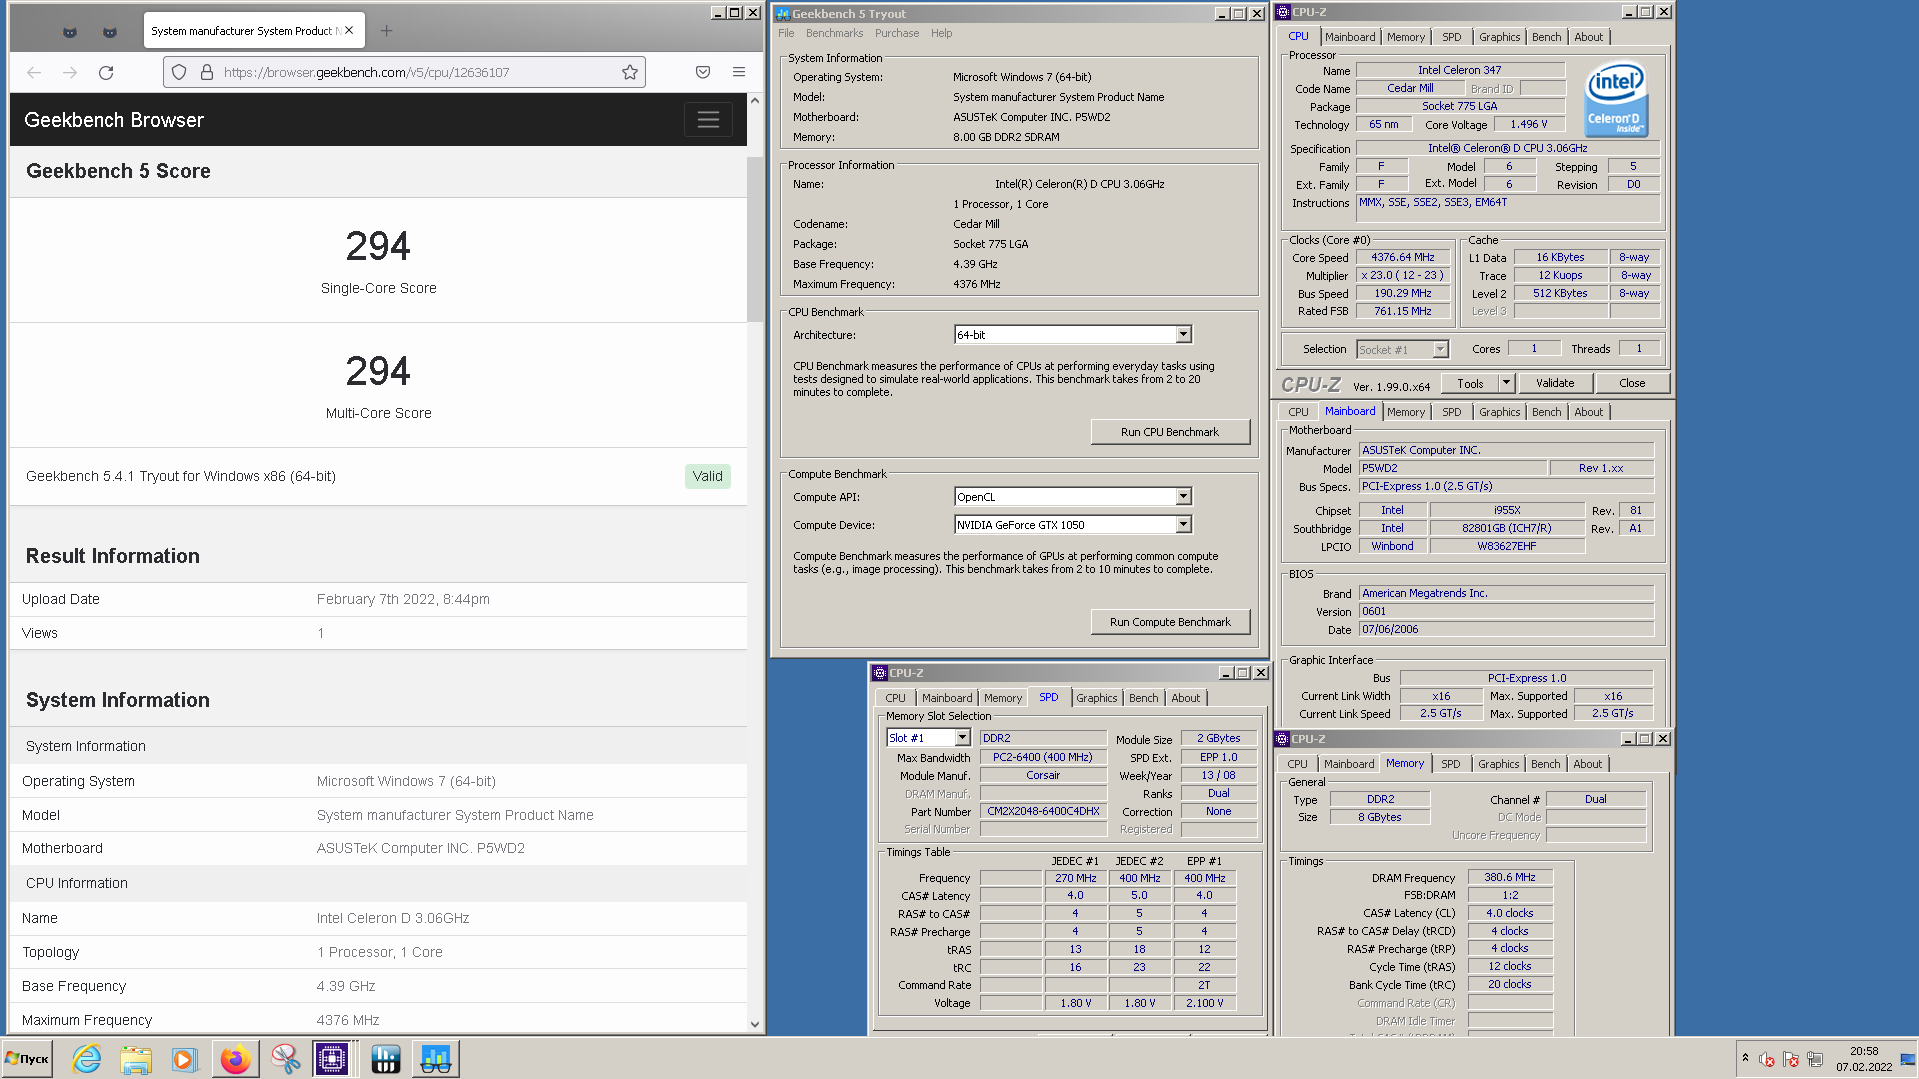The height and width of the screenshot is (1079, 1919).
Task: Click the Core Speed 4376.64 MHz value
Action: click(1402, 258)
